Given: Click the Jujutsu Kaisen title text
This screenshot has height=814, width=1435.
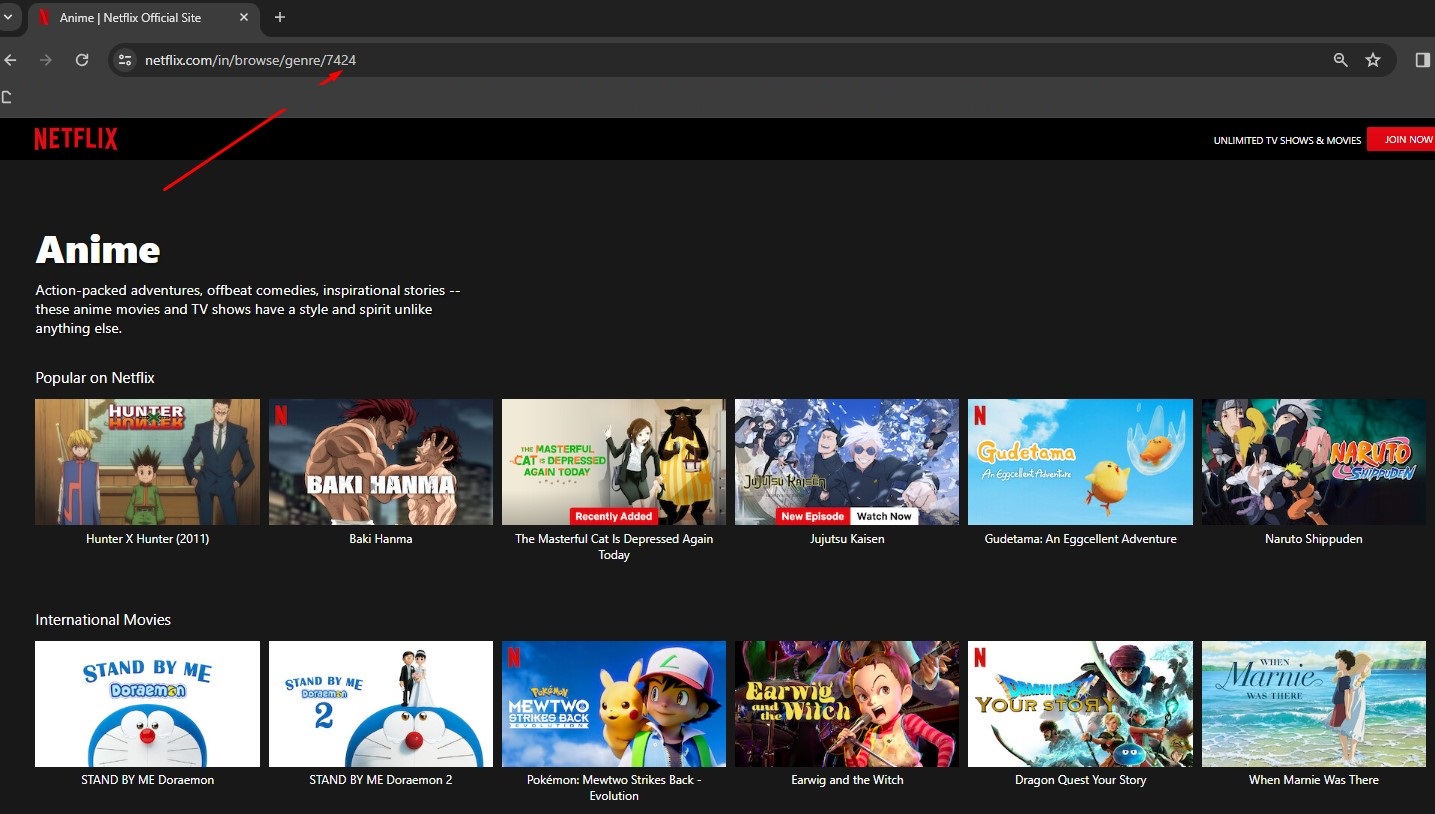Looking at the screenshot, I should (847, 539).
